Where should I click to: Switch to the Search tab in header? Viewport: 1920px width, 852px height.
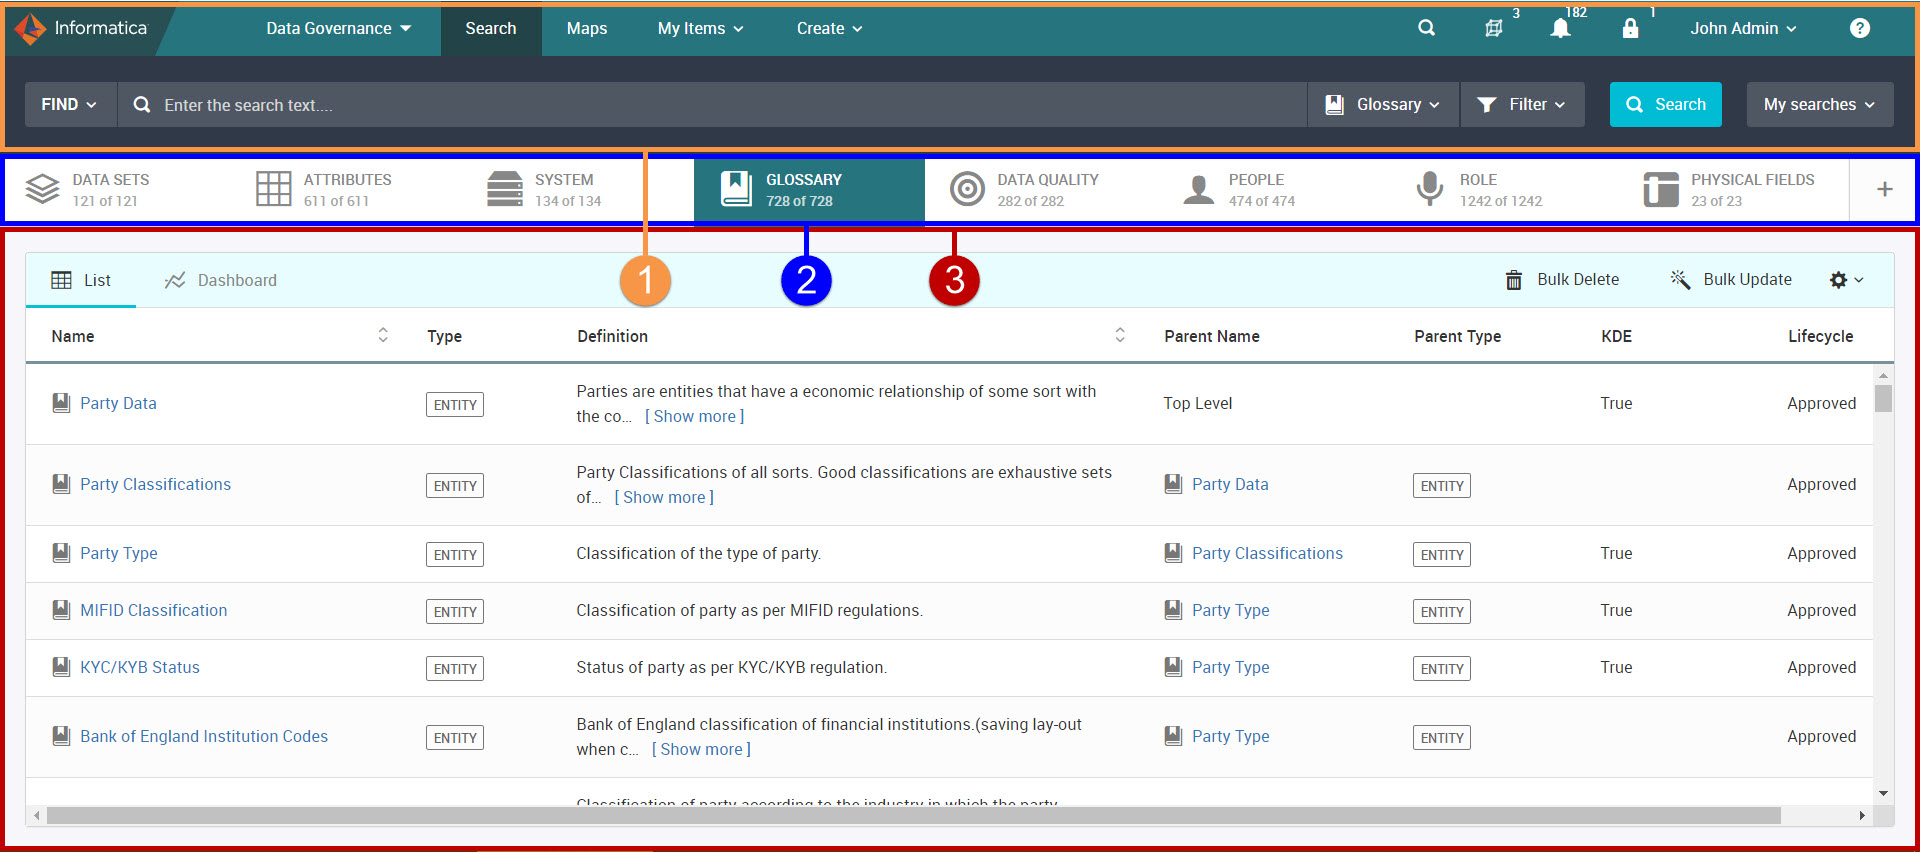(491, 28)
